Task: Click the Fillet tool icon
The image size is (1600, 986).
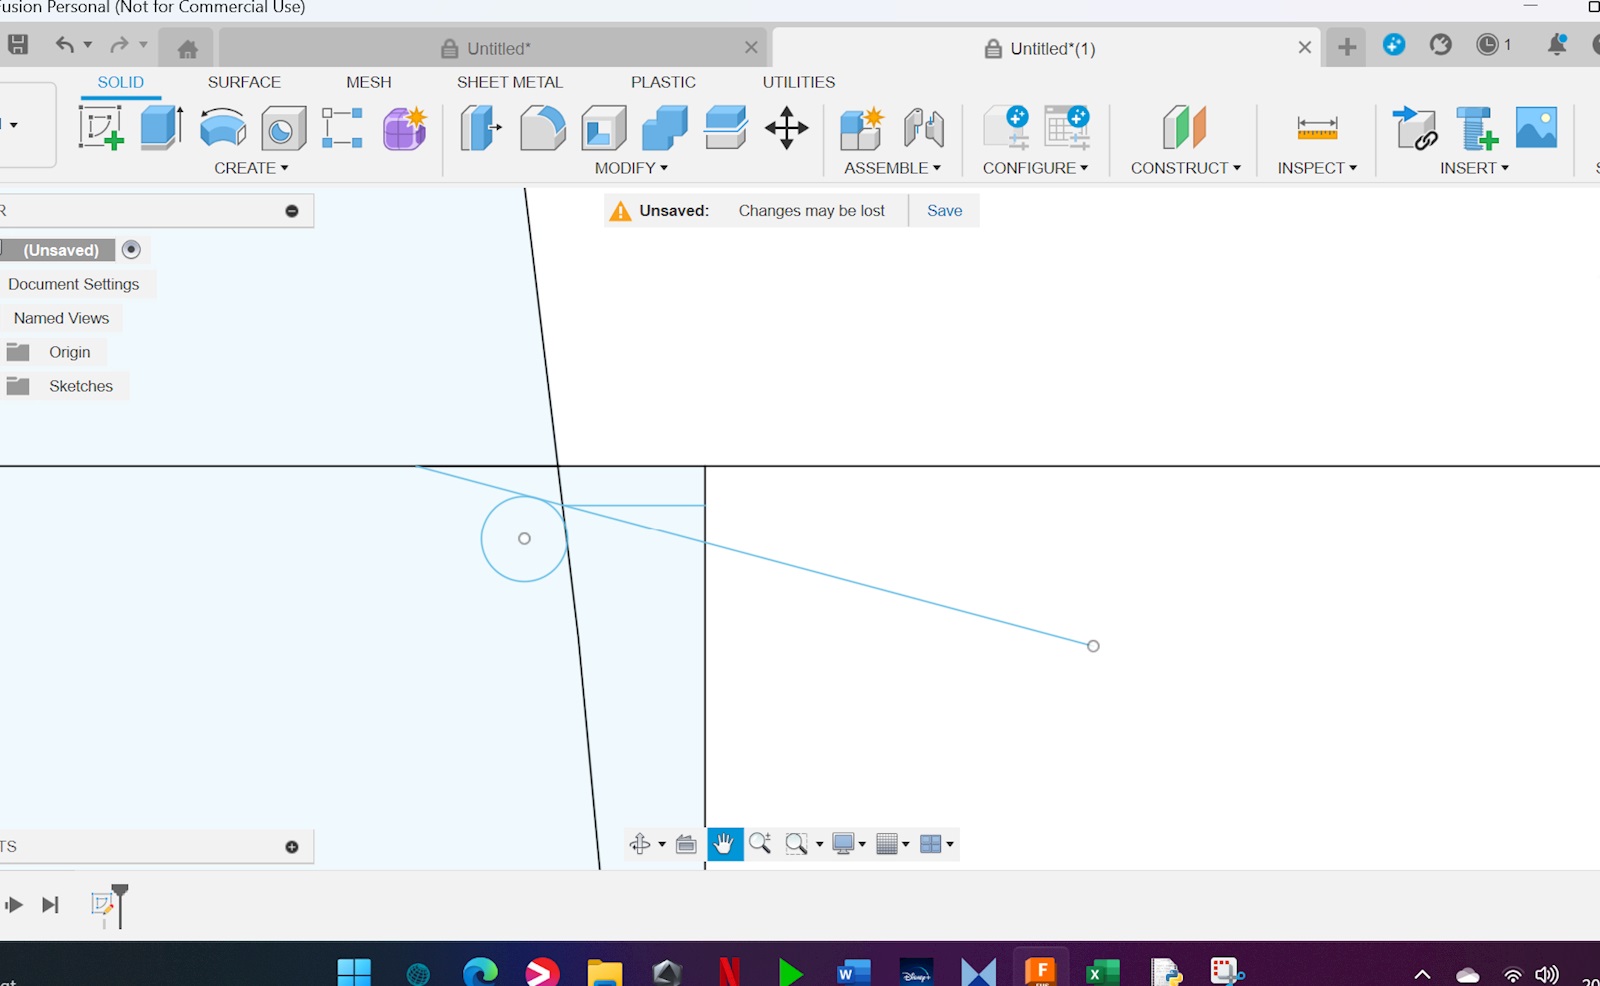Action: point(542,128)
